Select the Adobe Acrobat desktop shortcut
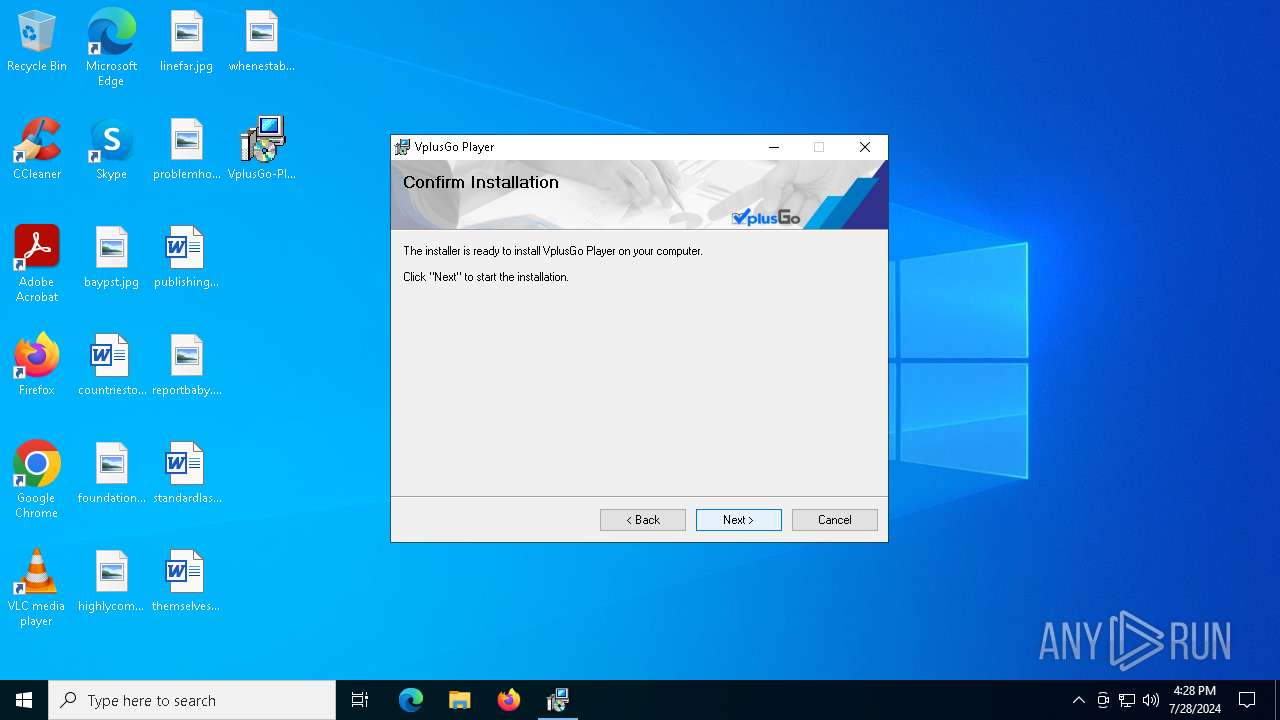The width and height of the screenshot is (1280, 720). pos(37,264)
